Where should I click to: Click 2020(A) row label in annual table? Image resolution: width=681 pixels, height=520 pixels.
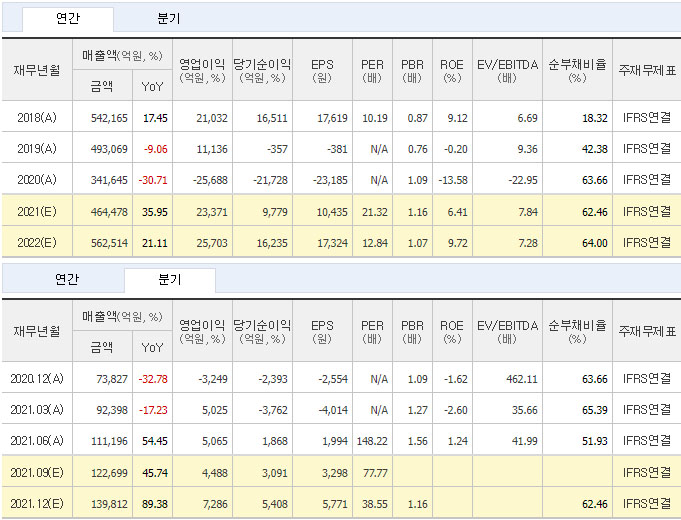click(x=37, y=180)
